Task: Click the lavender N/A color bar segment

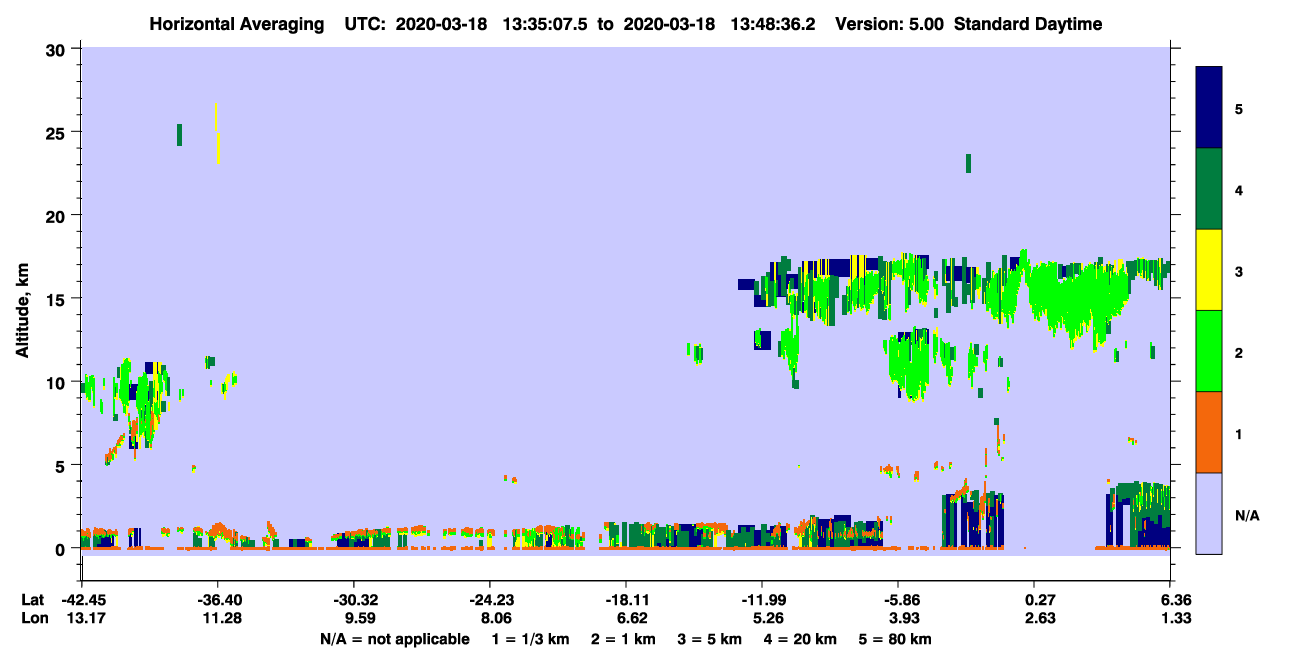Action: [x=1209, y=513]
